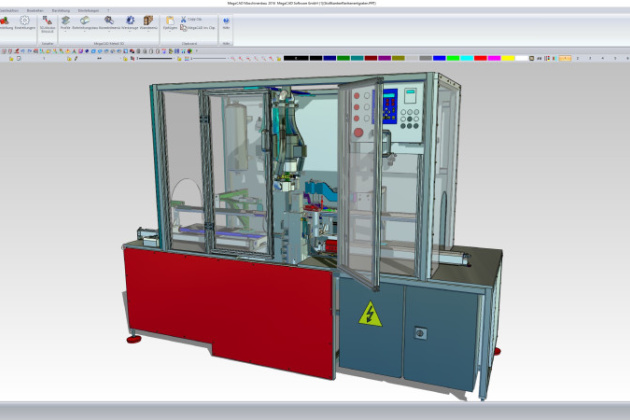Launch the Werkzeuge tool icon

tap(130, 21)
